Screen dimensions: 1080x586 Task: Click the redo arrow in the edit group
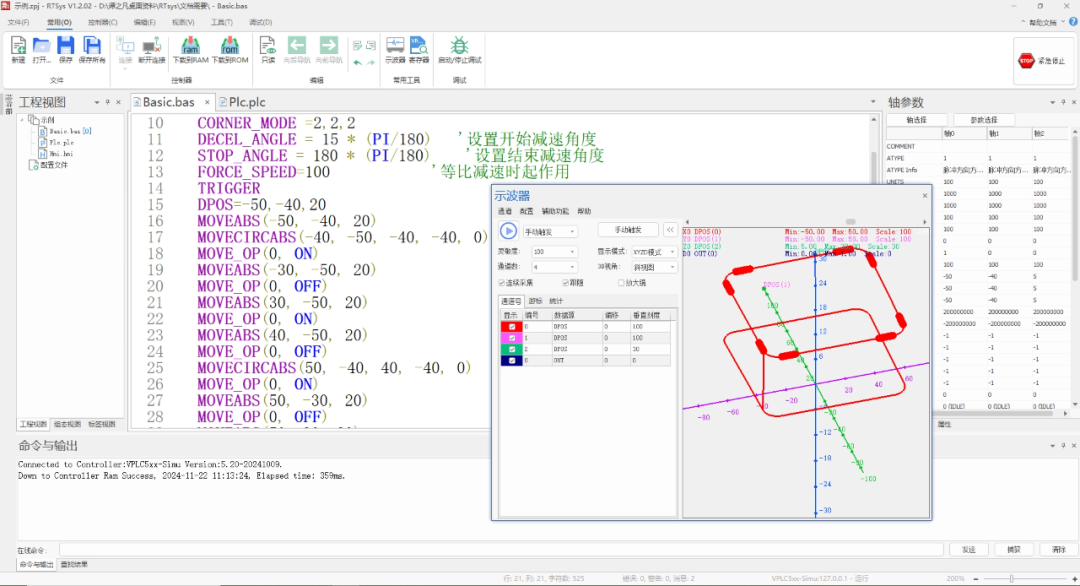(x=371, y=62)
